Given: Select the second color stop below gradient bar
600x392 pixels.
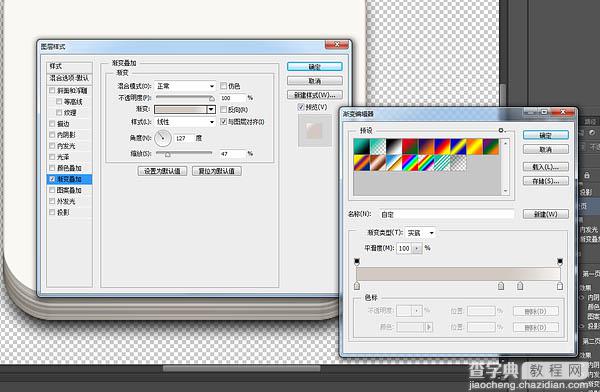Looking at the screenshot, I should click(x=501, y=286).
